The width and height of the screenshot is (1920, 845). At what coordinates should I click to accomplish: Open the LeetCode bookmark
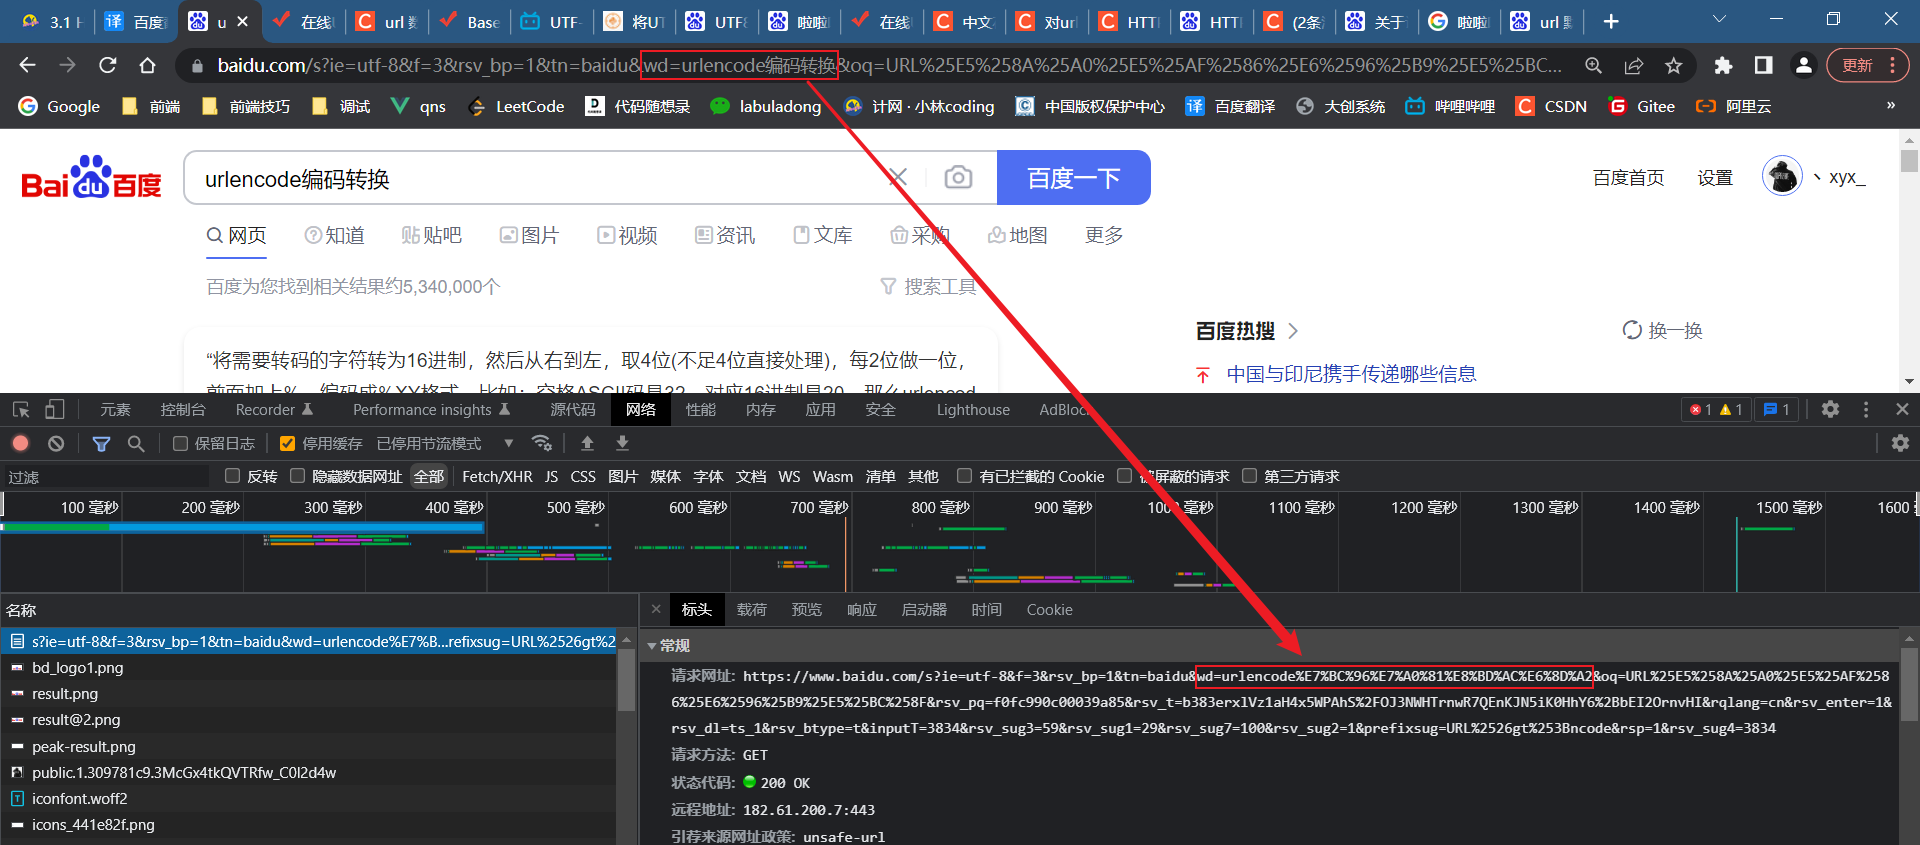coord(516,106)
